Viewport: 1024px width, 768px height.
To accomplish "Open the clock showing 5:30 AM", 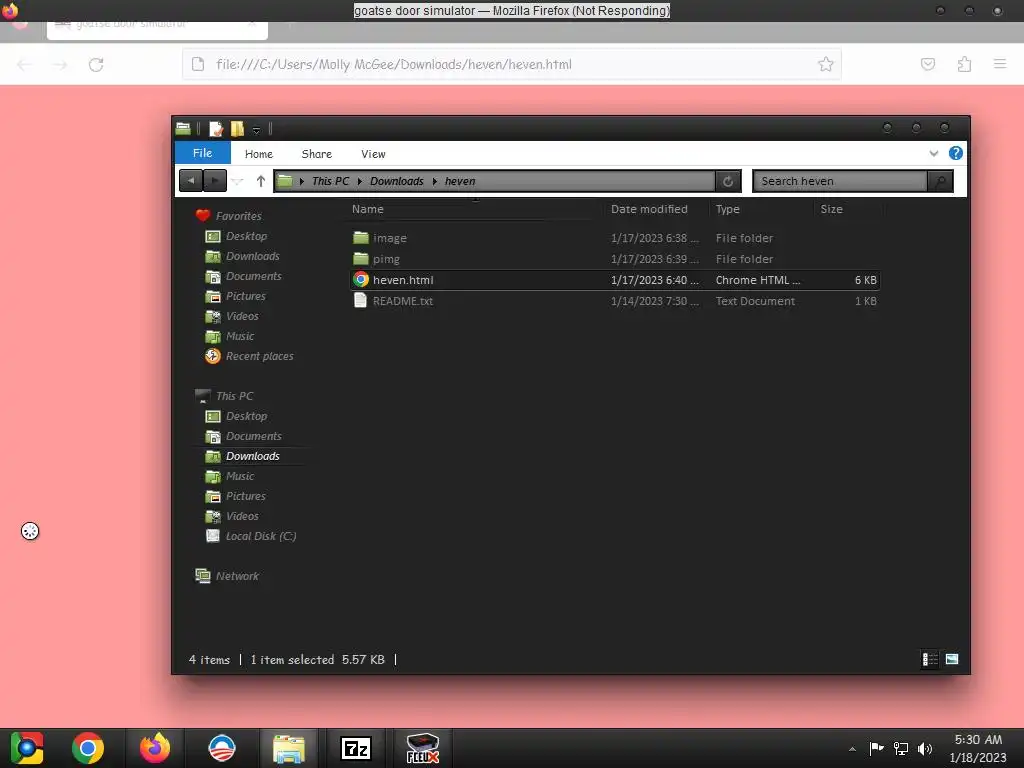I will (x=978, y=748).
